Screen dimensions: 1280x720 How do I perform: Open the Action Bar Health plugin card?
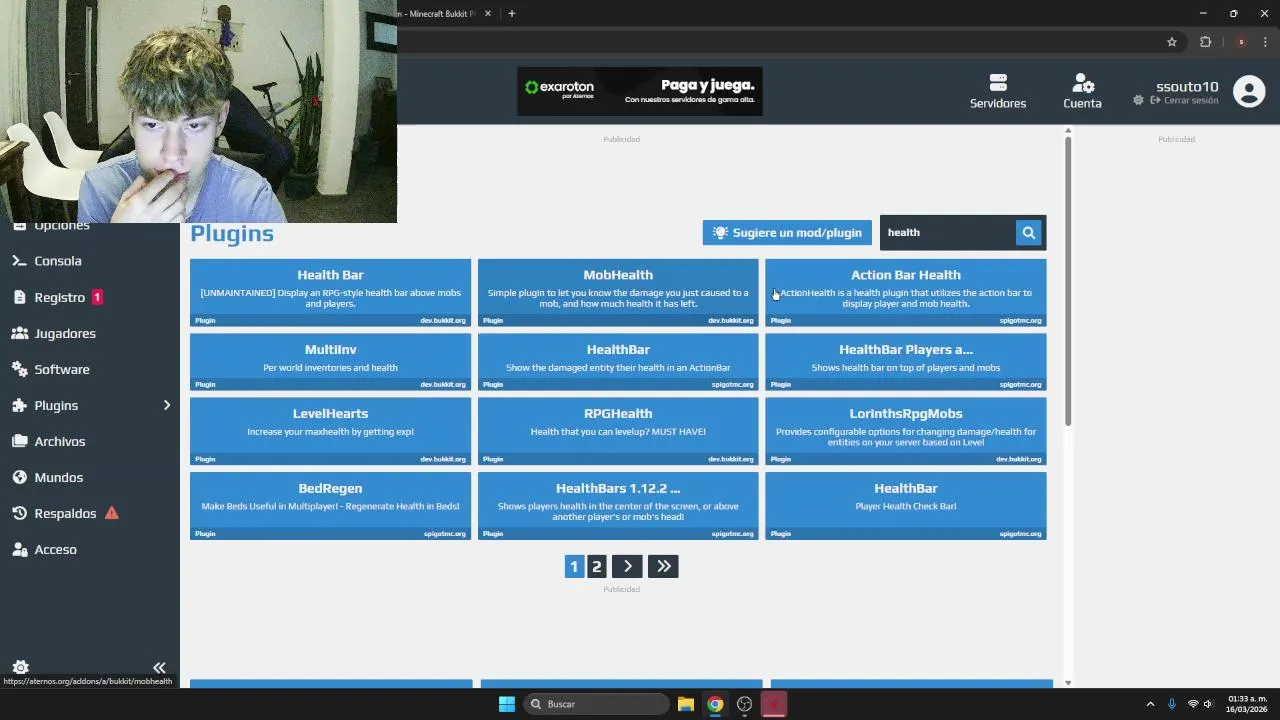point(906,293)
